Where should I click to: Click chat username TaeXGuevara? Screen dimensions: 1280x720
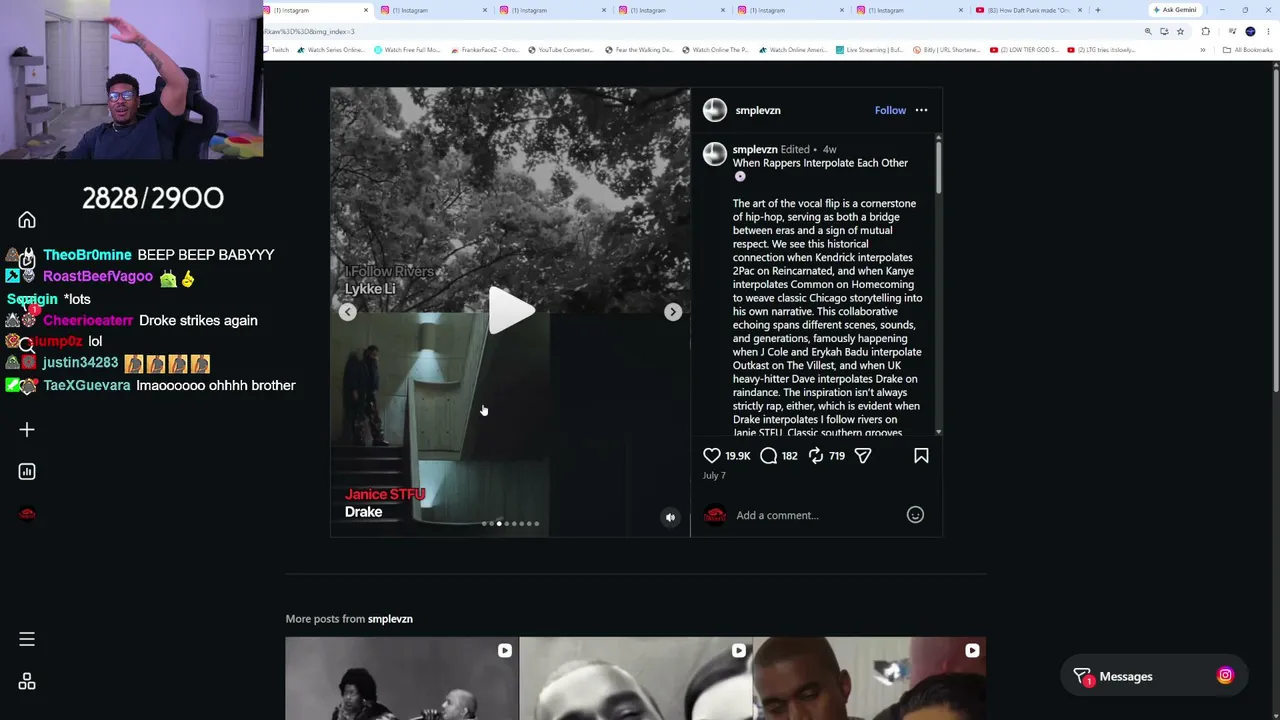[87, 385]
